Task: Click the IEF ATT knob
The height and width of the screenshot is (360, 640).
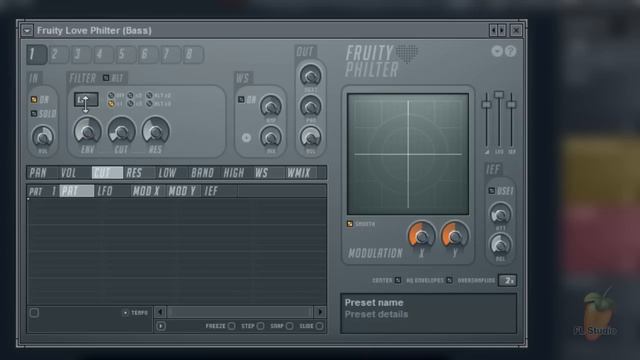Action: (500, 214)
